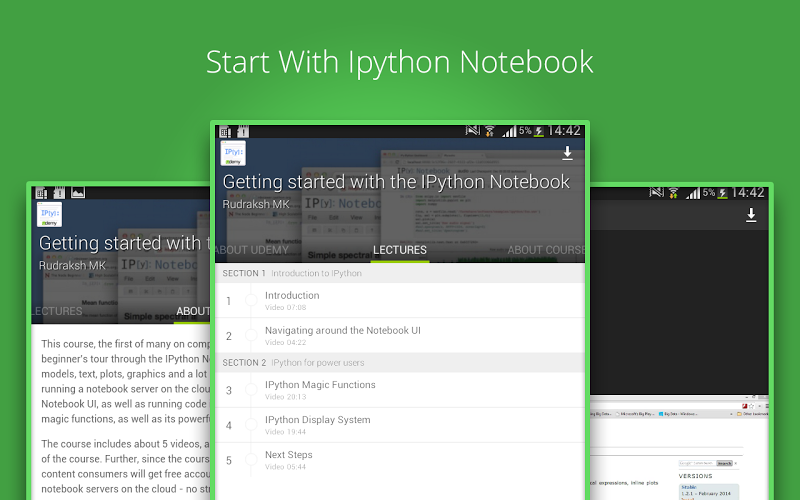800x500 pixels.
Task: Tap progress circle beside Navigating around lecture
Action: click(x=251, y=336)
